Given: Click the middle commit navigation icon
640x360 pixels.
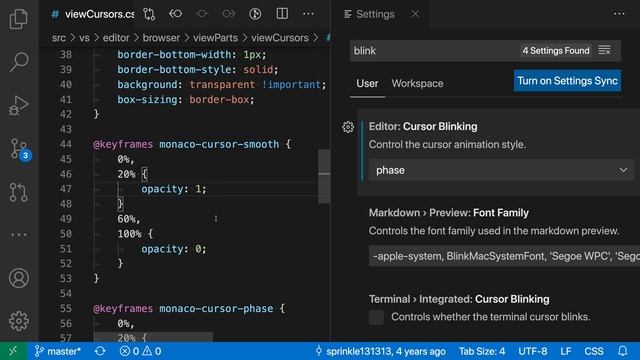Looking at the screenshot, I should coord(202,14).
